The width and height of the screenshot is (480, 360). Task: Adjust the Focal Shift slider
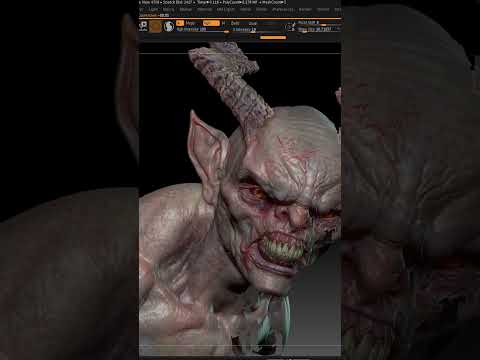pos(318,23)
